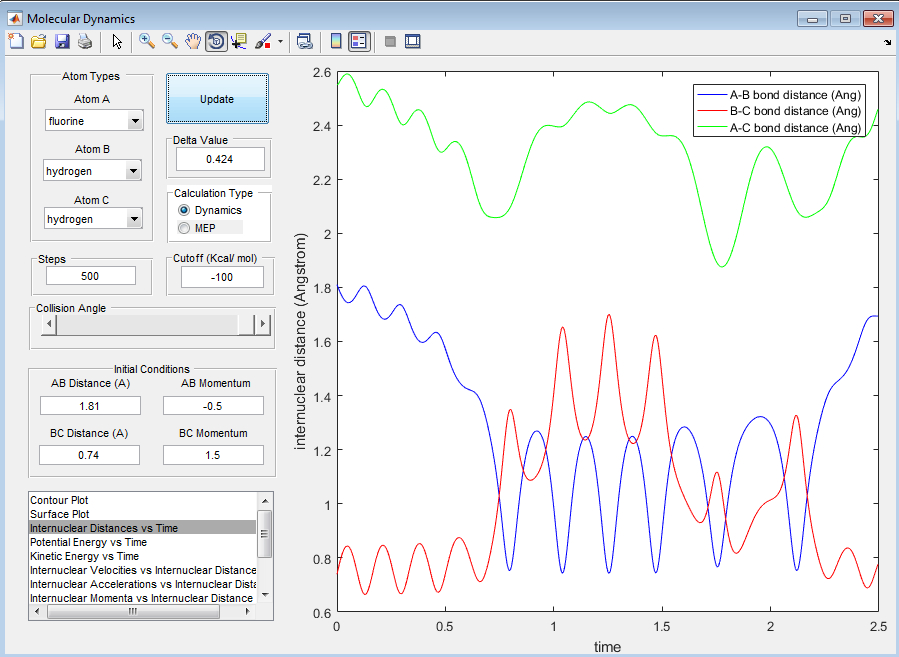Image resolution: width=899 pixels, height=657 pixels.
Task: Open the Atom C dropdown
Action: pyautogui.click(x=93, y=219)
